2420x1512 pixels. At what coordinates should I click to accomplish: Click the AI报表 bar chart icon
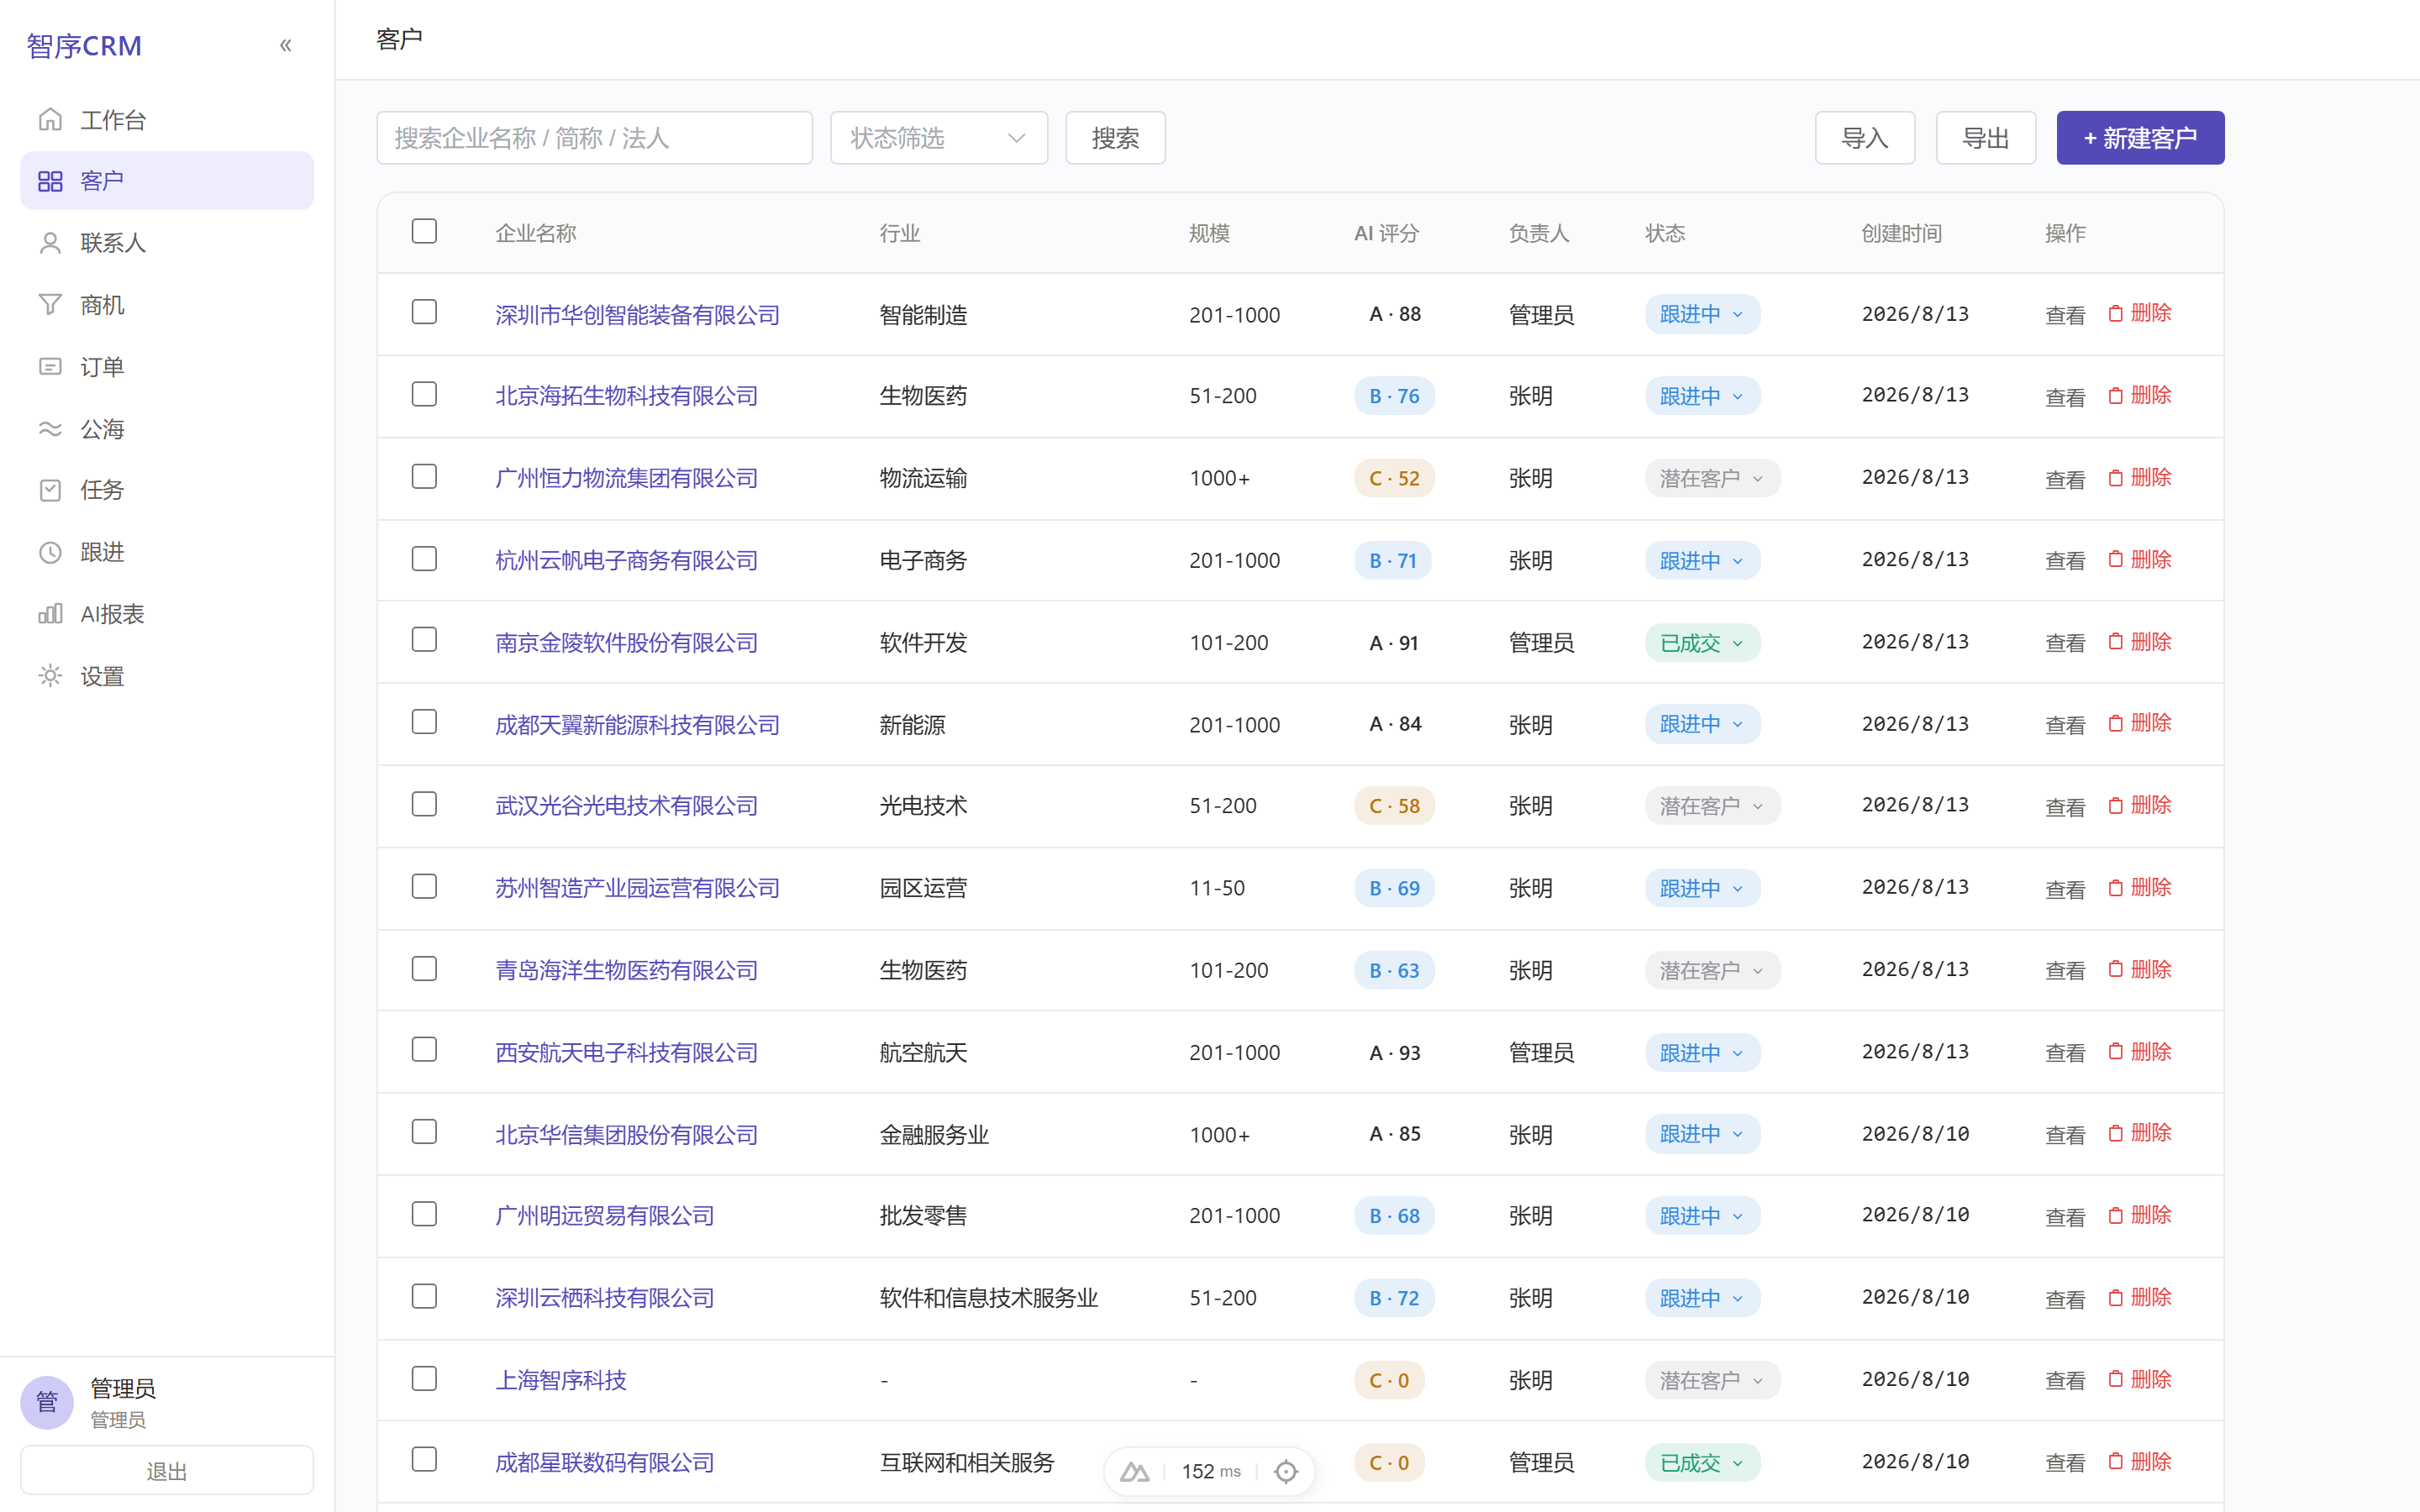point(50,614)
